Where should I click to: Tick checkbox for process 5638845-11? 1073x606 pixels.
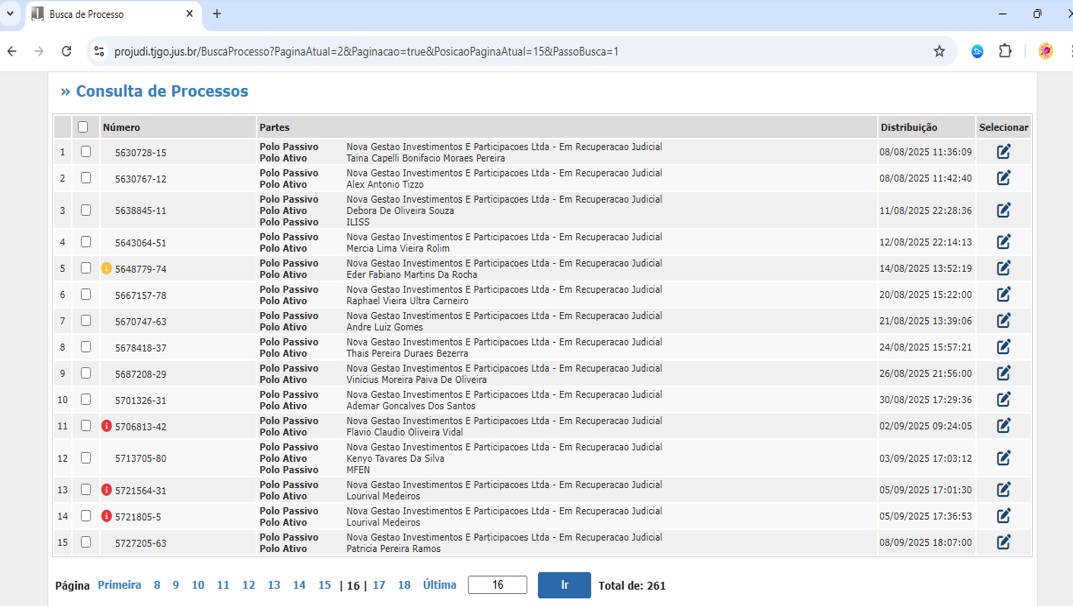[x=86, y=210]
